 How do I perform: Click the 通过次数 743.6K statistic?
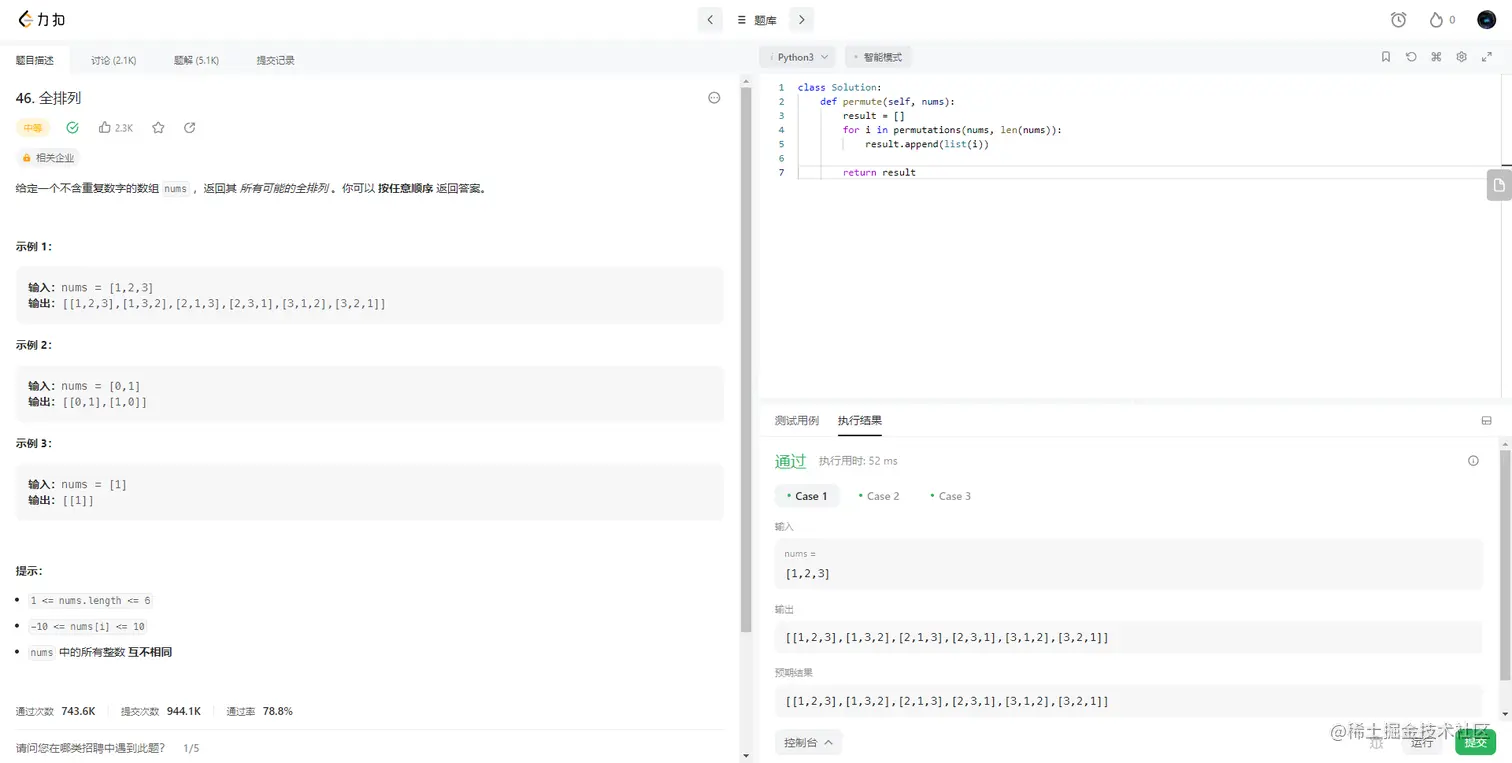(x=55, y=711)
